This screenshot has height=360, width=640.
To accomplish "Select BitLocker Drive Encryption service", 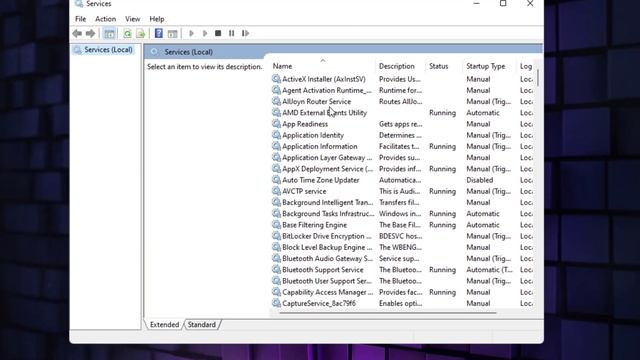I will [x=327, y=236].
